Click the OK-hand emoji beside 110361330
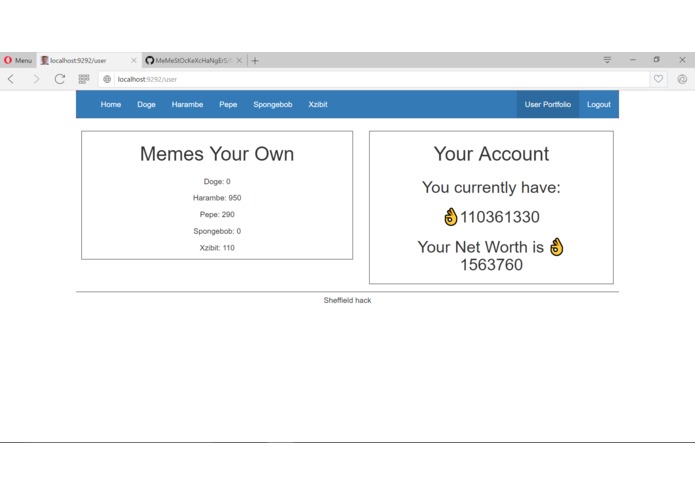The height and width of the screenshot is (494, 695). point(450,217)
